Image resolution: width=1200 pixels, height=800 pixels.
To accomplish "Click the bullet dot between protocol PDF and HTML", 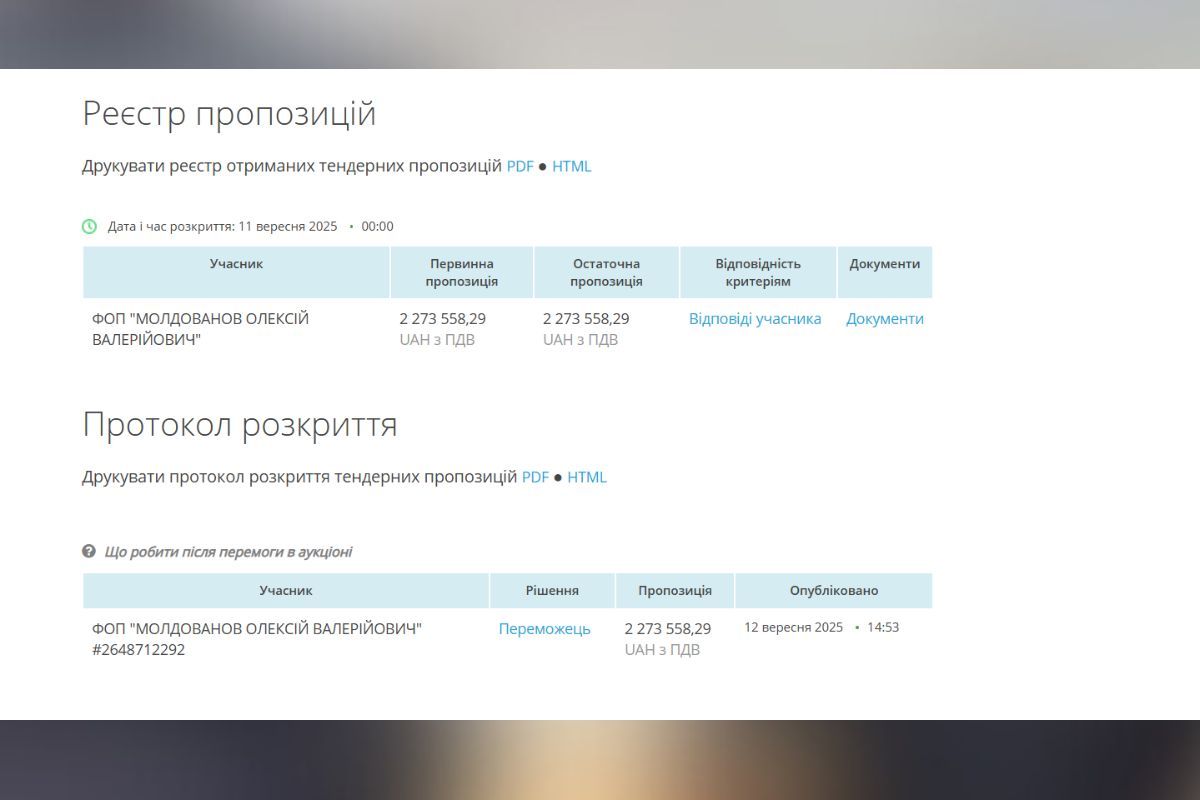I will pyautogui.click(x=558, y=477).
